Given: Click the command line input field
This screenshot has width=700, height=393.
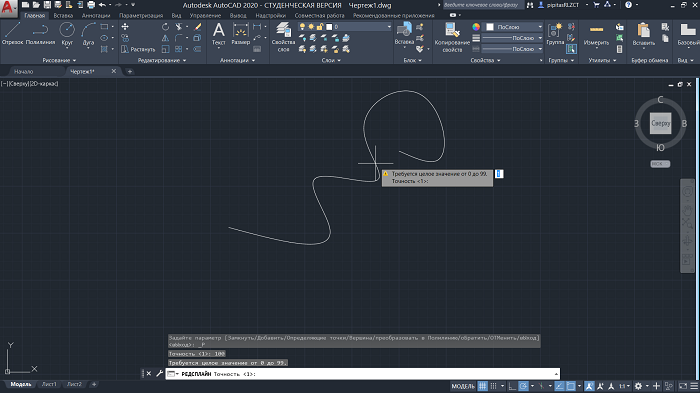Looking at the screenshot, I should 363,374.
